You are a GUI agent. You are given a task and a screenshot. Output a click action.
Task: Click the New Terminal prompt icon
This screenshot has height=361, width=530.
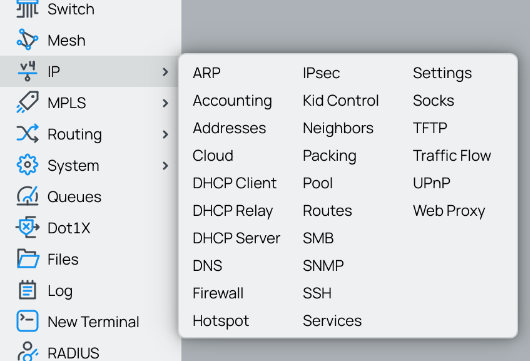click(x=27, y=321)
